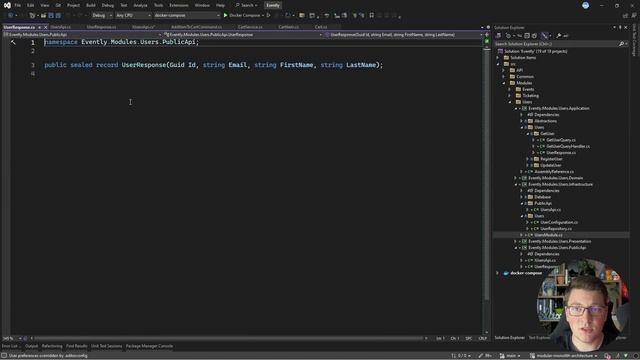This screenshot has height=360, width=640.
Task: Expand the UpdateUser folder
Action: click(x=528, y=165)
